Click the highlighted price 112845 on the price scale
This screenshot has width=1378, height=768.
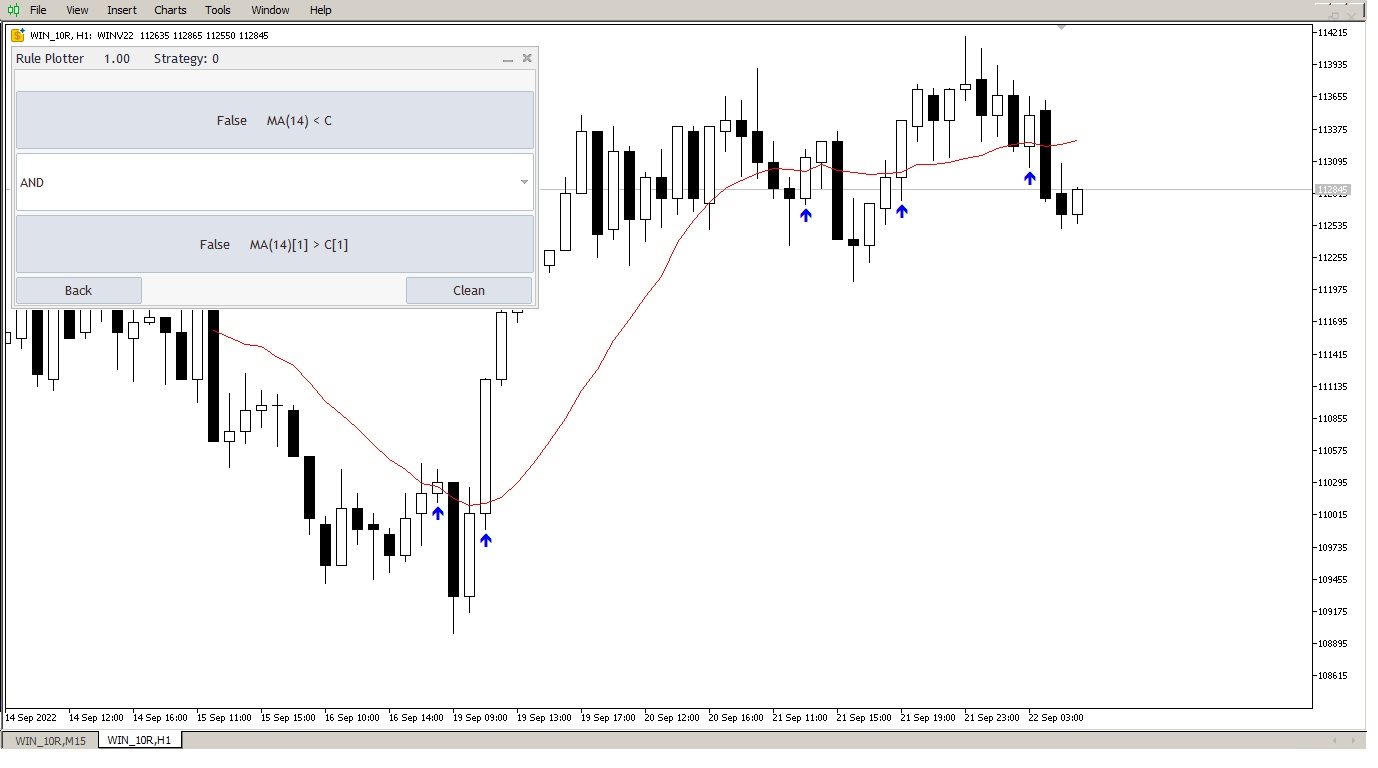[x=1335, y=190]
